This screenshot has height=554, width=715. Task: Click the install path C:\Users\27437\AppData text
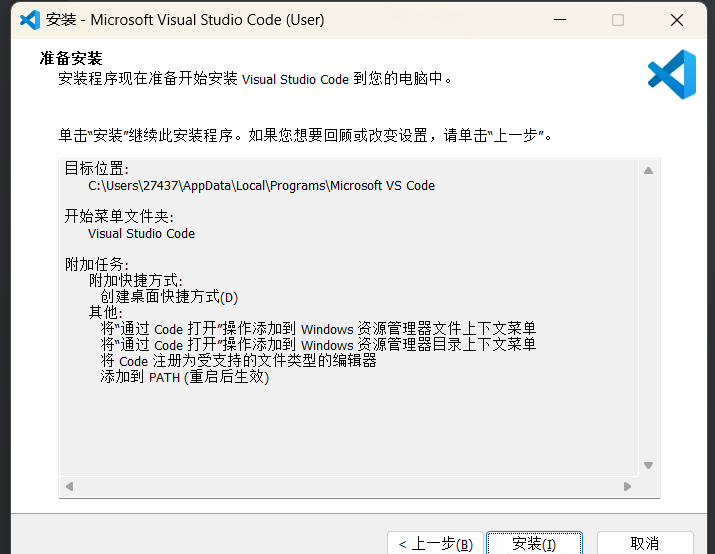261,186
